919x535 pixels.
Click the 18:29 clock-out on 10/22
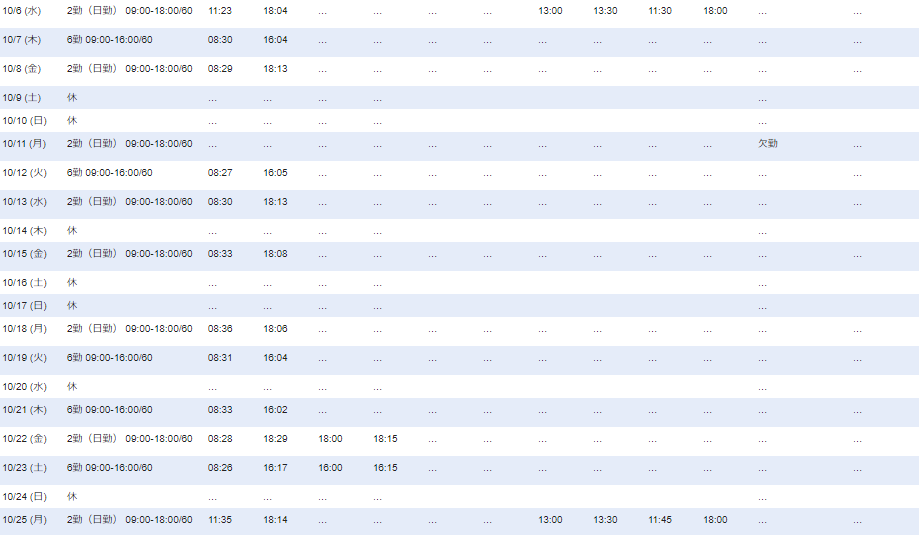(275, 439)
